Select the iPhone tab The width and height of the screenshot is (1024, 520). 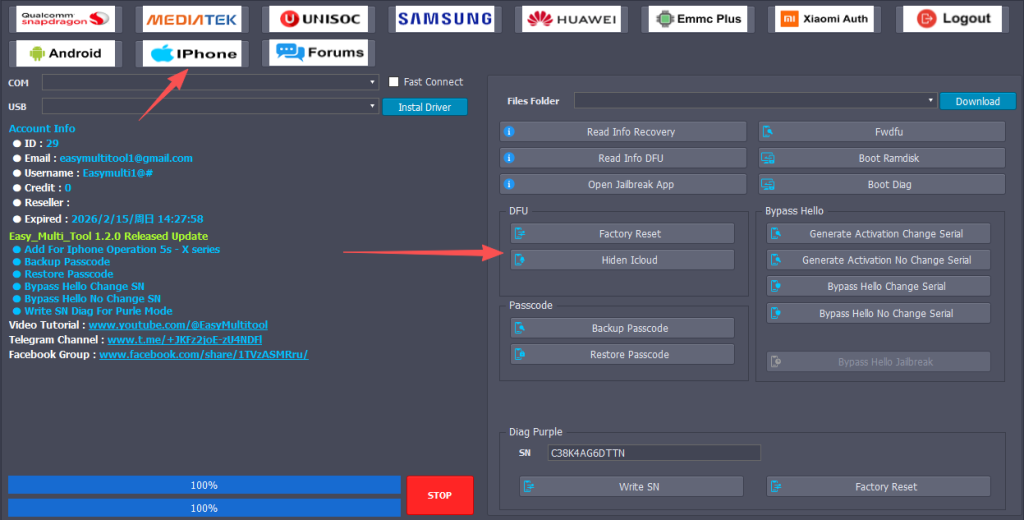coord(191,53)
